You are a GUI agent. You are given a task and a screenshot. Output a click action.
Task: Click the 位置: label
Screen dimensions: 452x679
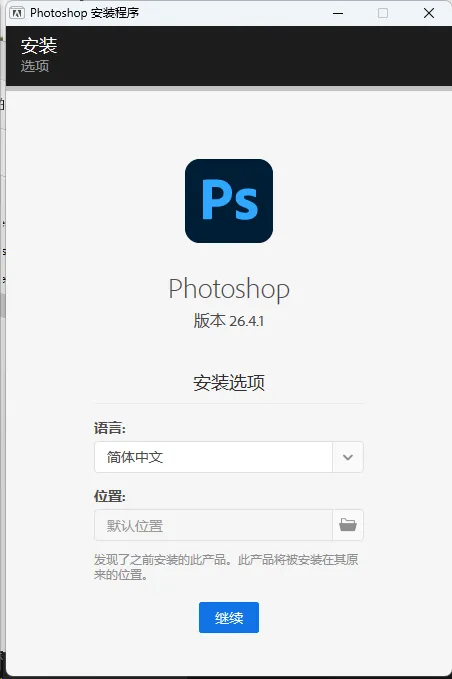110,496
